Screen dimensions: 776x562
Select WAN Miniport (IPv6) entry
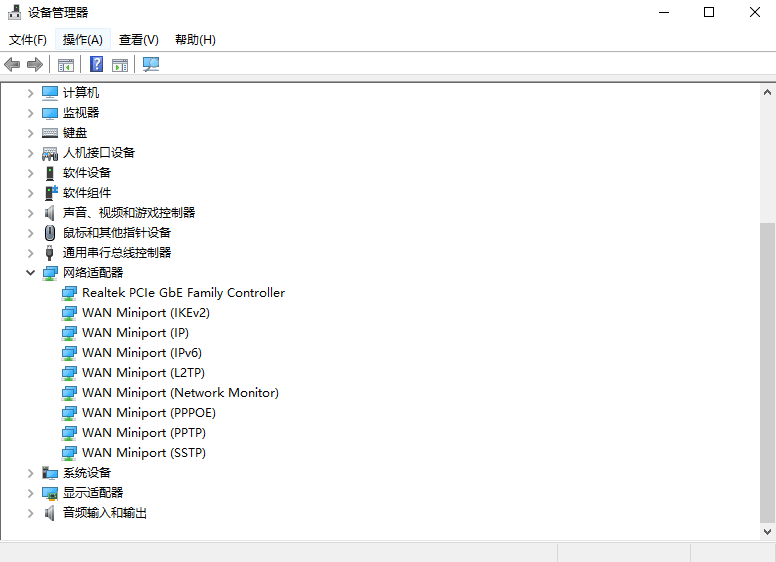pyautogui.click(x=142, y=353)
